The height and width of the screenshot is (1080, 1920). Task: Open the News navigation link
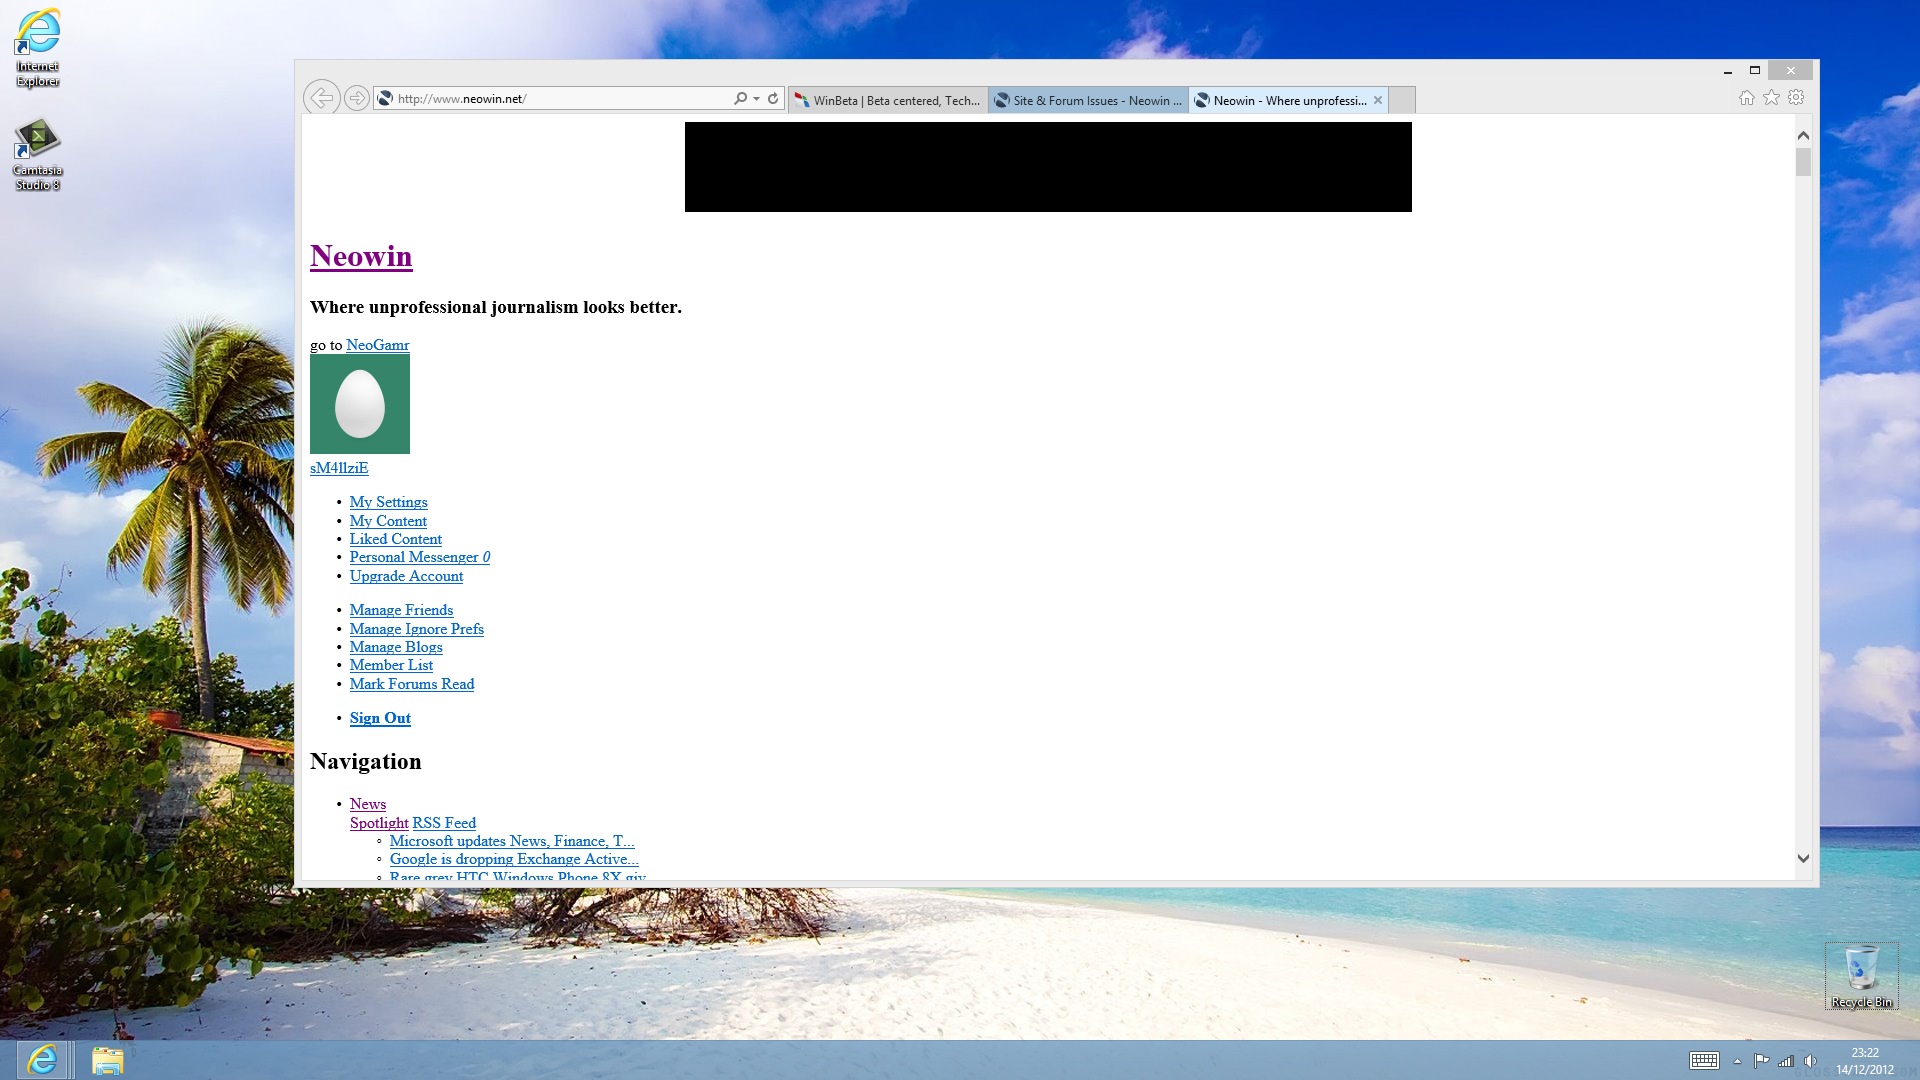tap(368, 804)
